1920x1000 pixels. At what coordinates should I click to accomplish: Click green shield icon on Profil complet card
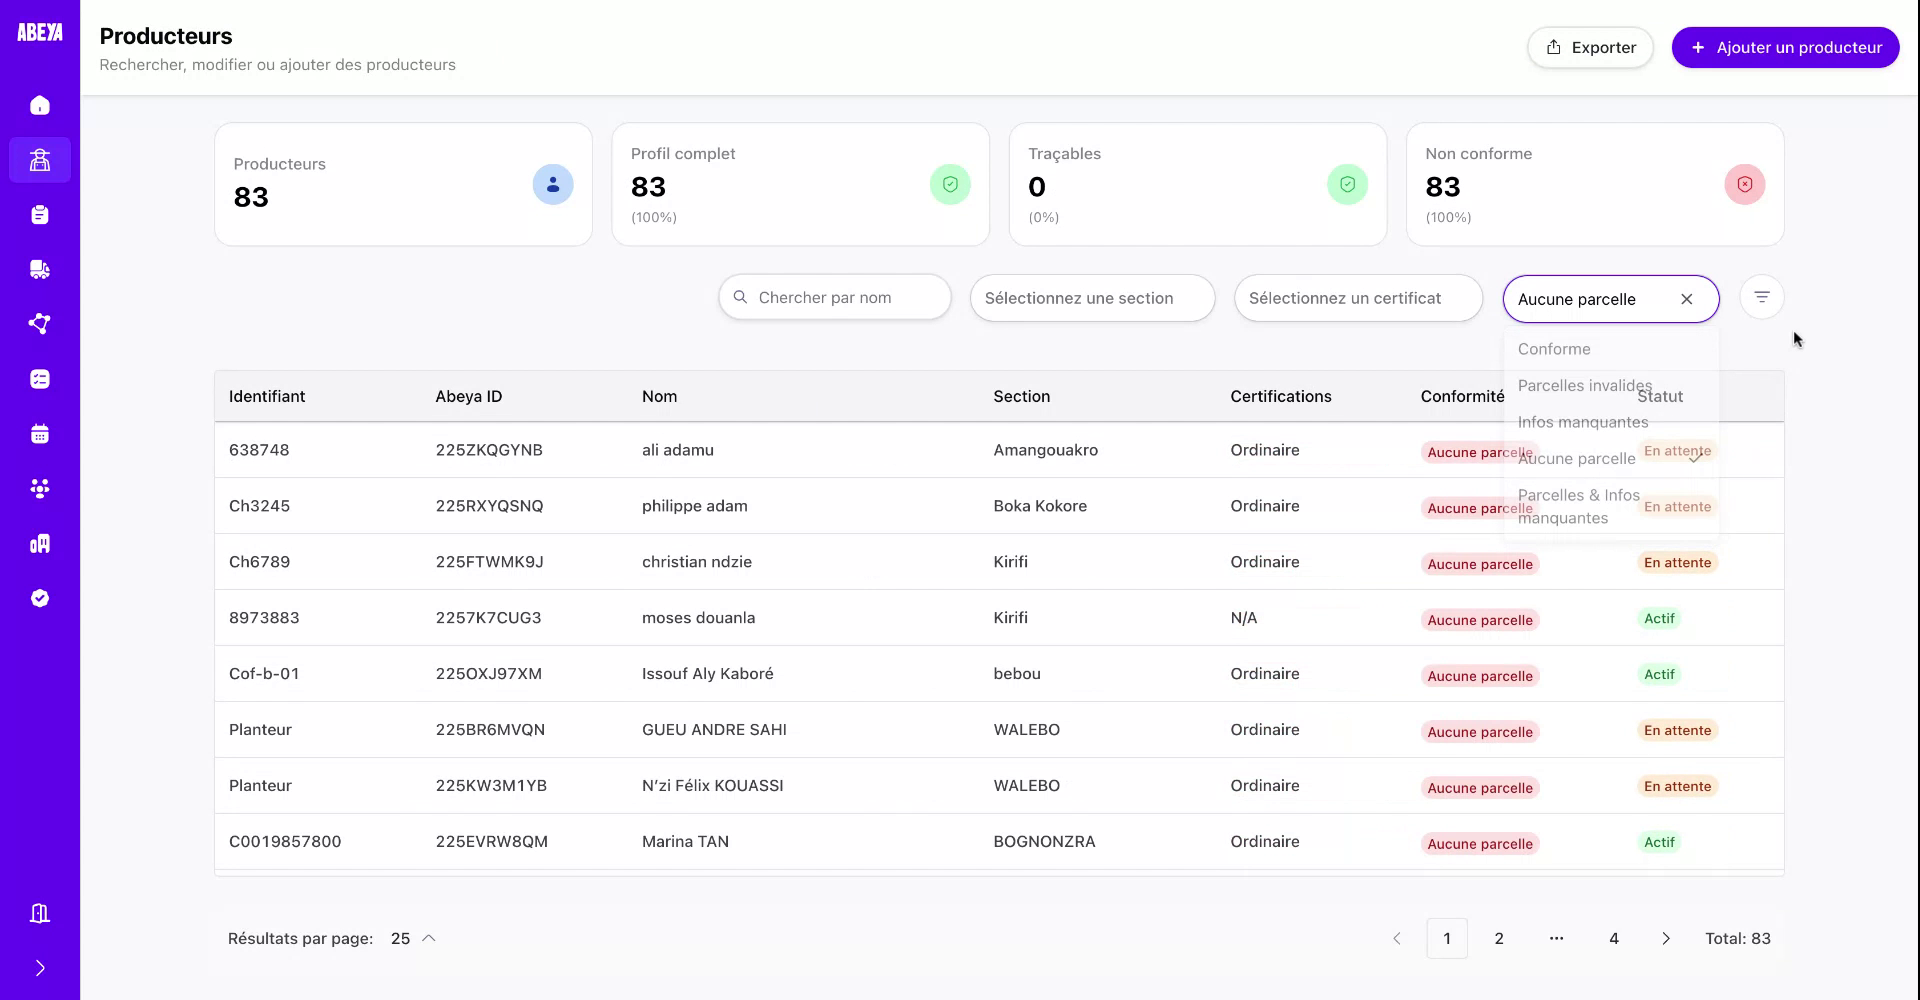coord(950,185)
